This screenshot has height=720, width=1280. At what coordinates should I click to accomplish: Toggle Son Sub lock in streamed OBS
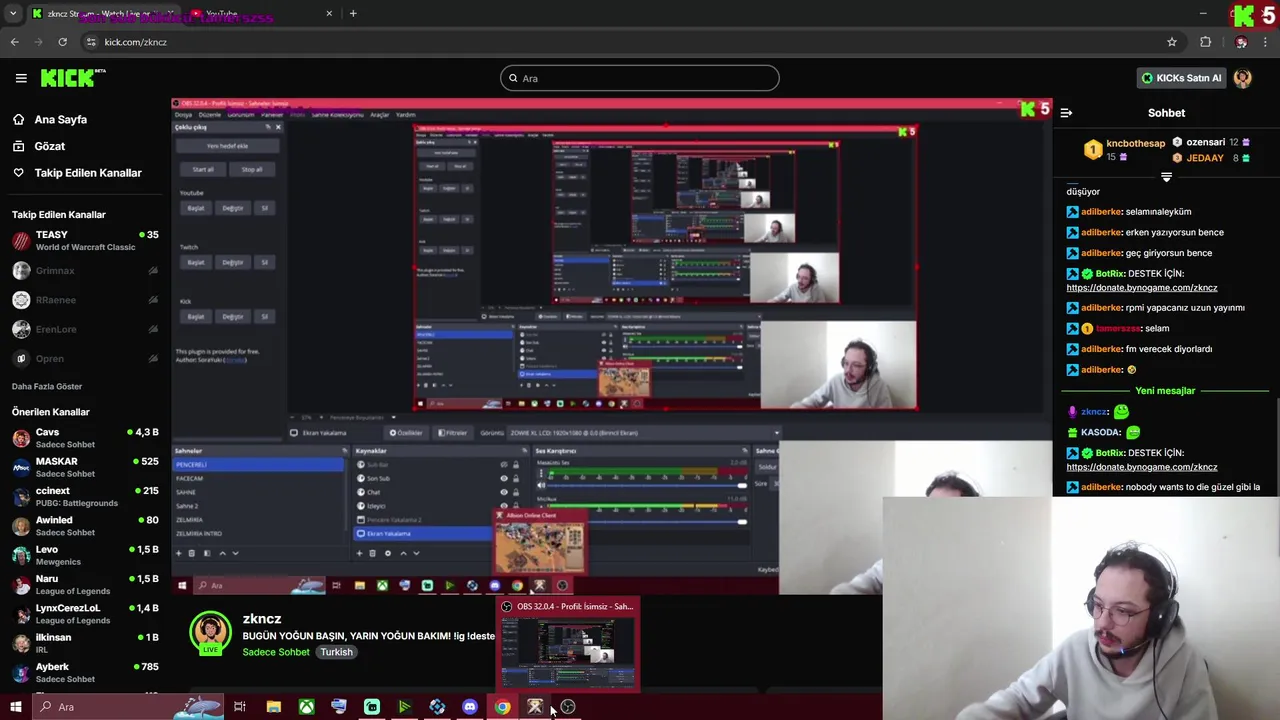[516, 478]
